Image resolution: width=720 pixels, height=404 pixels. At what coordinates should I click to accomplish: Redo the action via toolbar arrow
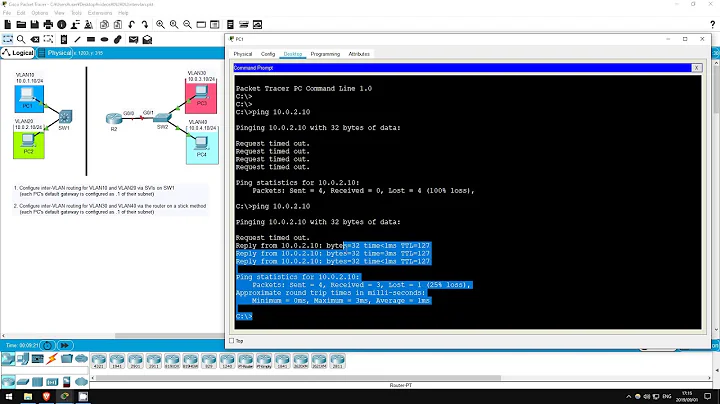click(145, 25)
